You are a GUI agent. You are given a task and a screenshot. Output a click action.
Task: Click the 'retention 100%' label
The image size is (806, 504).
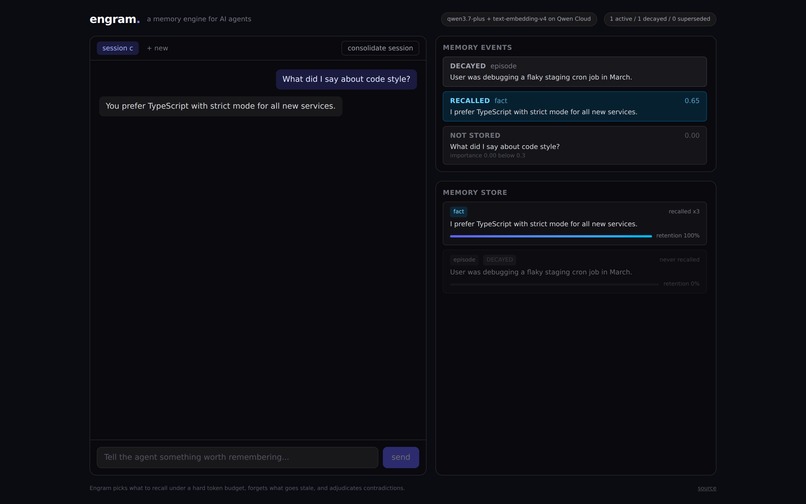[x=677, y=236]
